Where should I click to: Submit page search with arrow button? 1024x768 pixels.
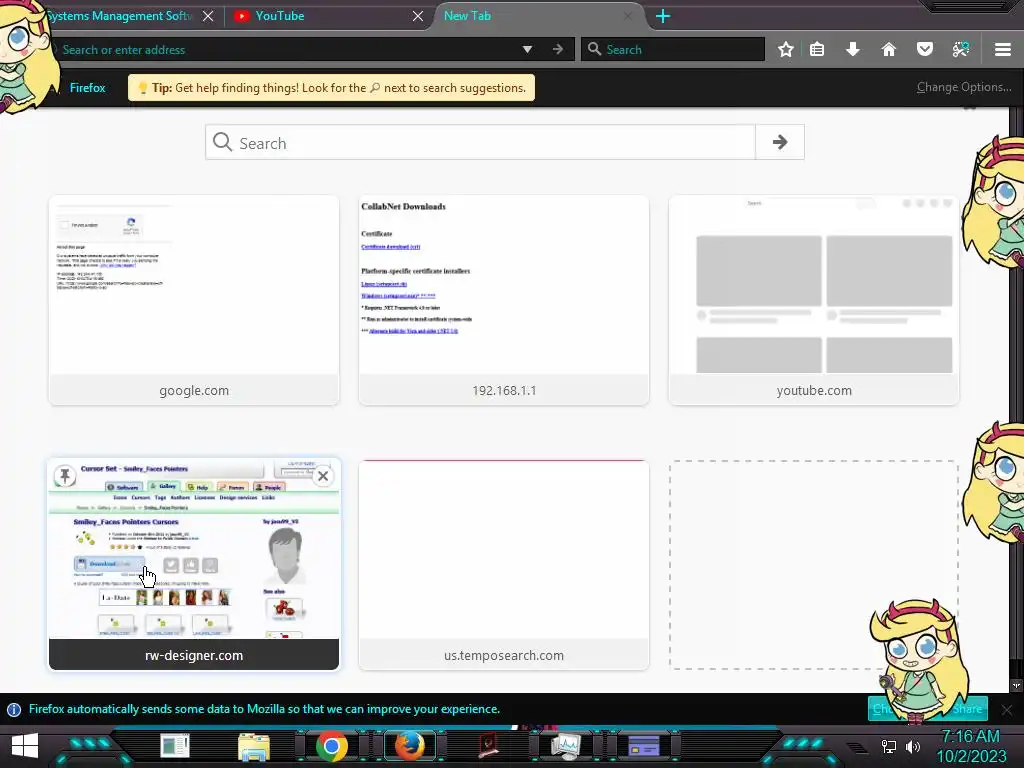click(780, 142)
